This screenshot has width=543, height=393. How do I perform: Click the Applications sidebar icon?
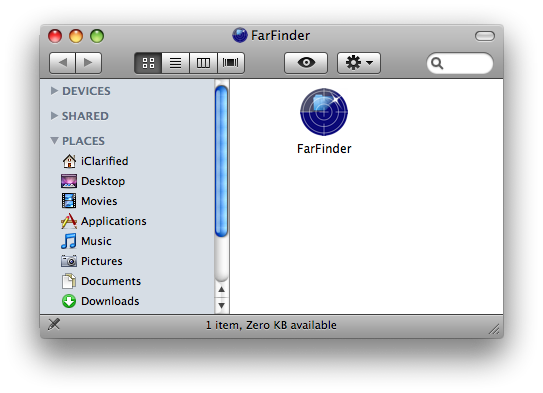[69, 221]
